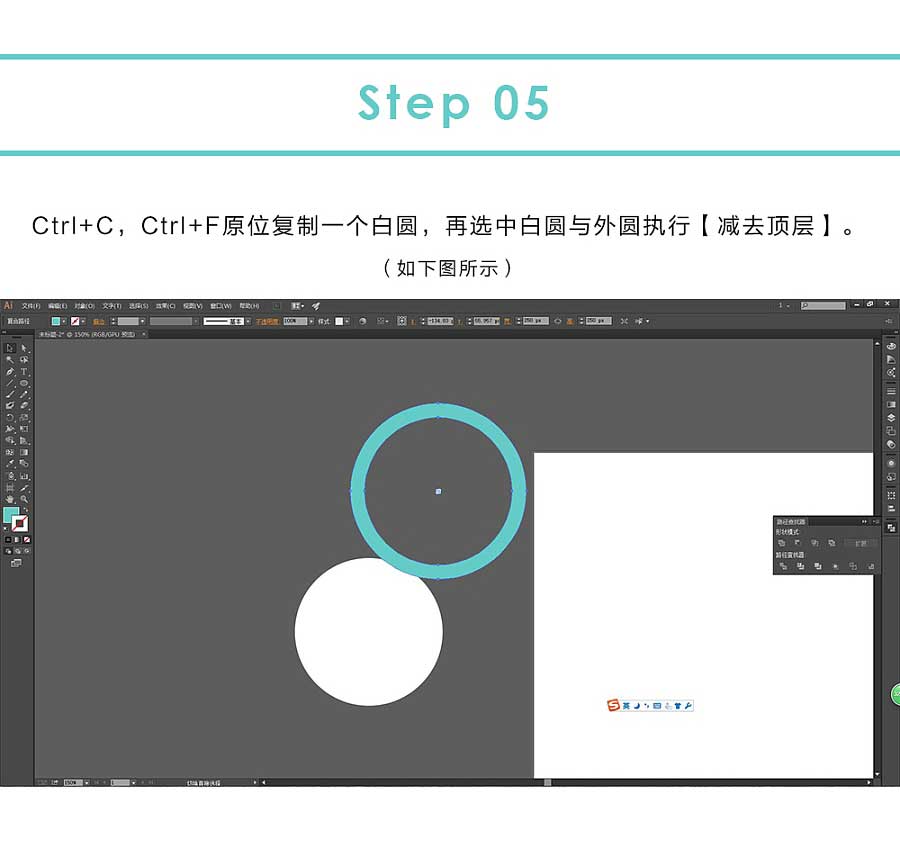Viewport: 900px width, 865px height.
Task: Open the 对象(O) menu
Action: click(x=84, y=306)
